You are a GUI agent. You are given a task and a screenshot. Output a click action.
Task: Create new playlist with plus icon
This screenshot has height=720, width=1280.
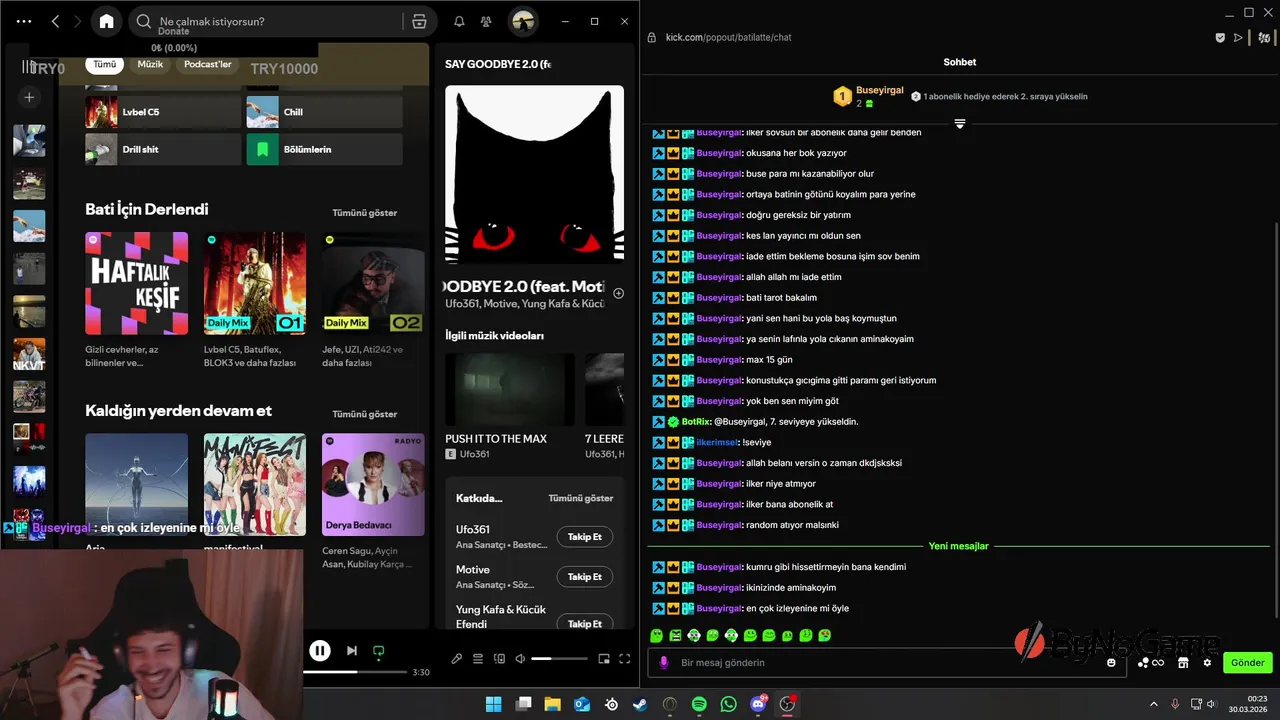[x=29, y=97]
